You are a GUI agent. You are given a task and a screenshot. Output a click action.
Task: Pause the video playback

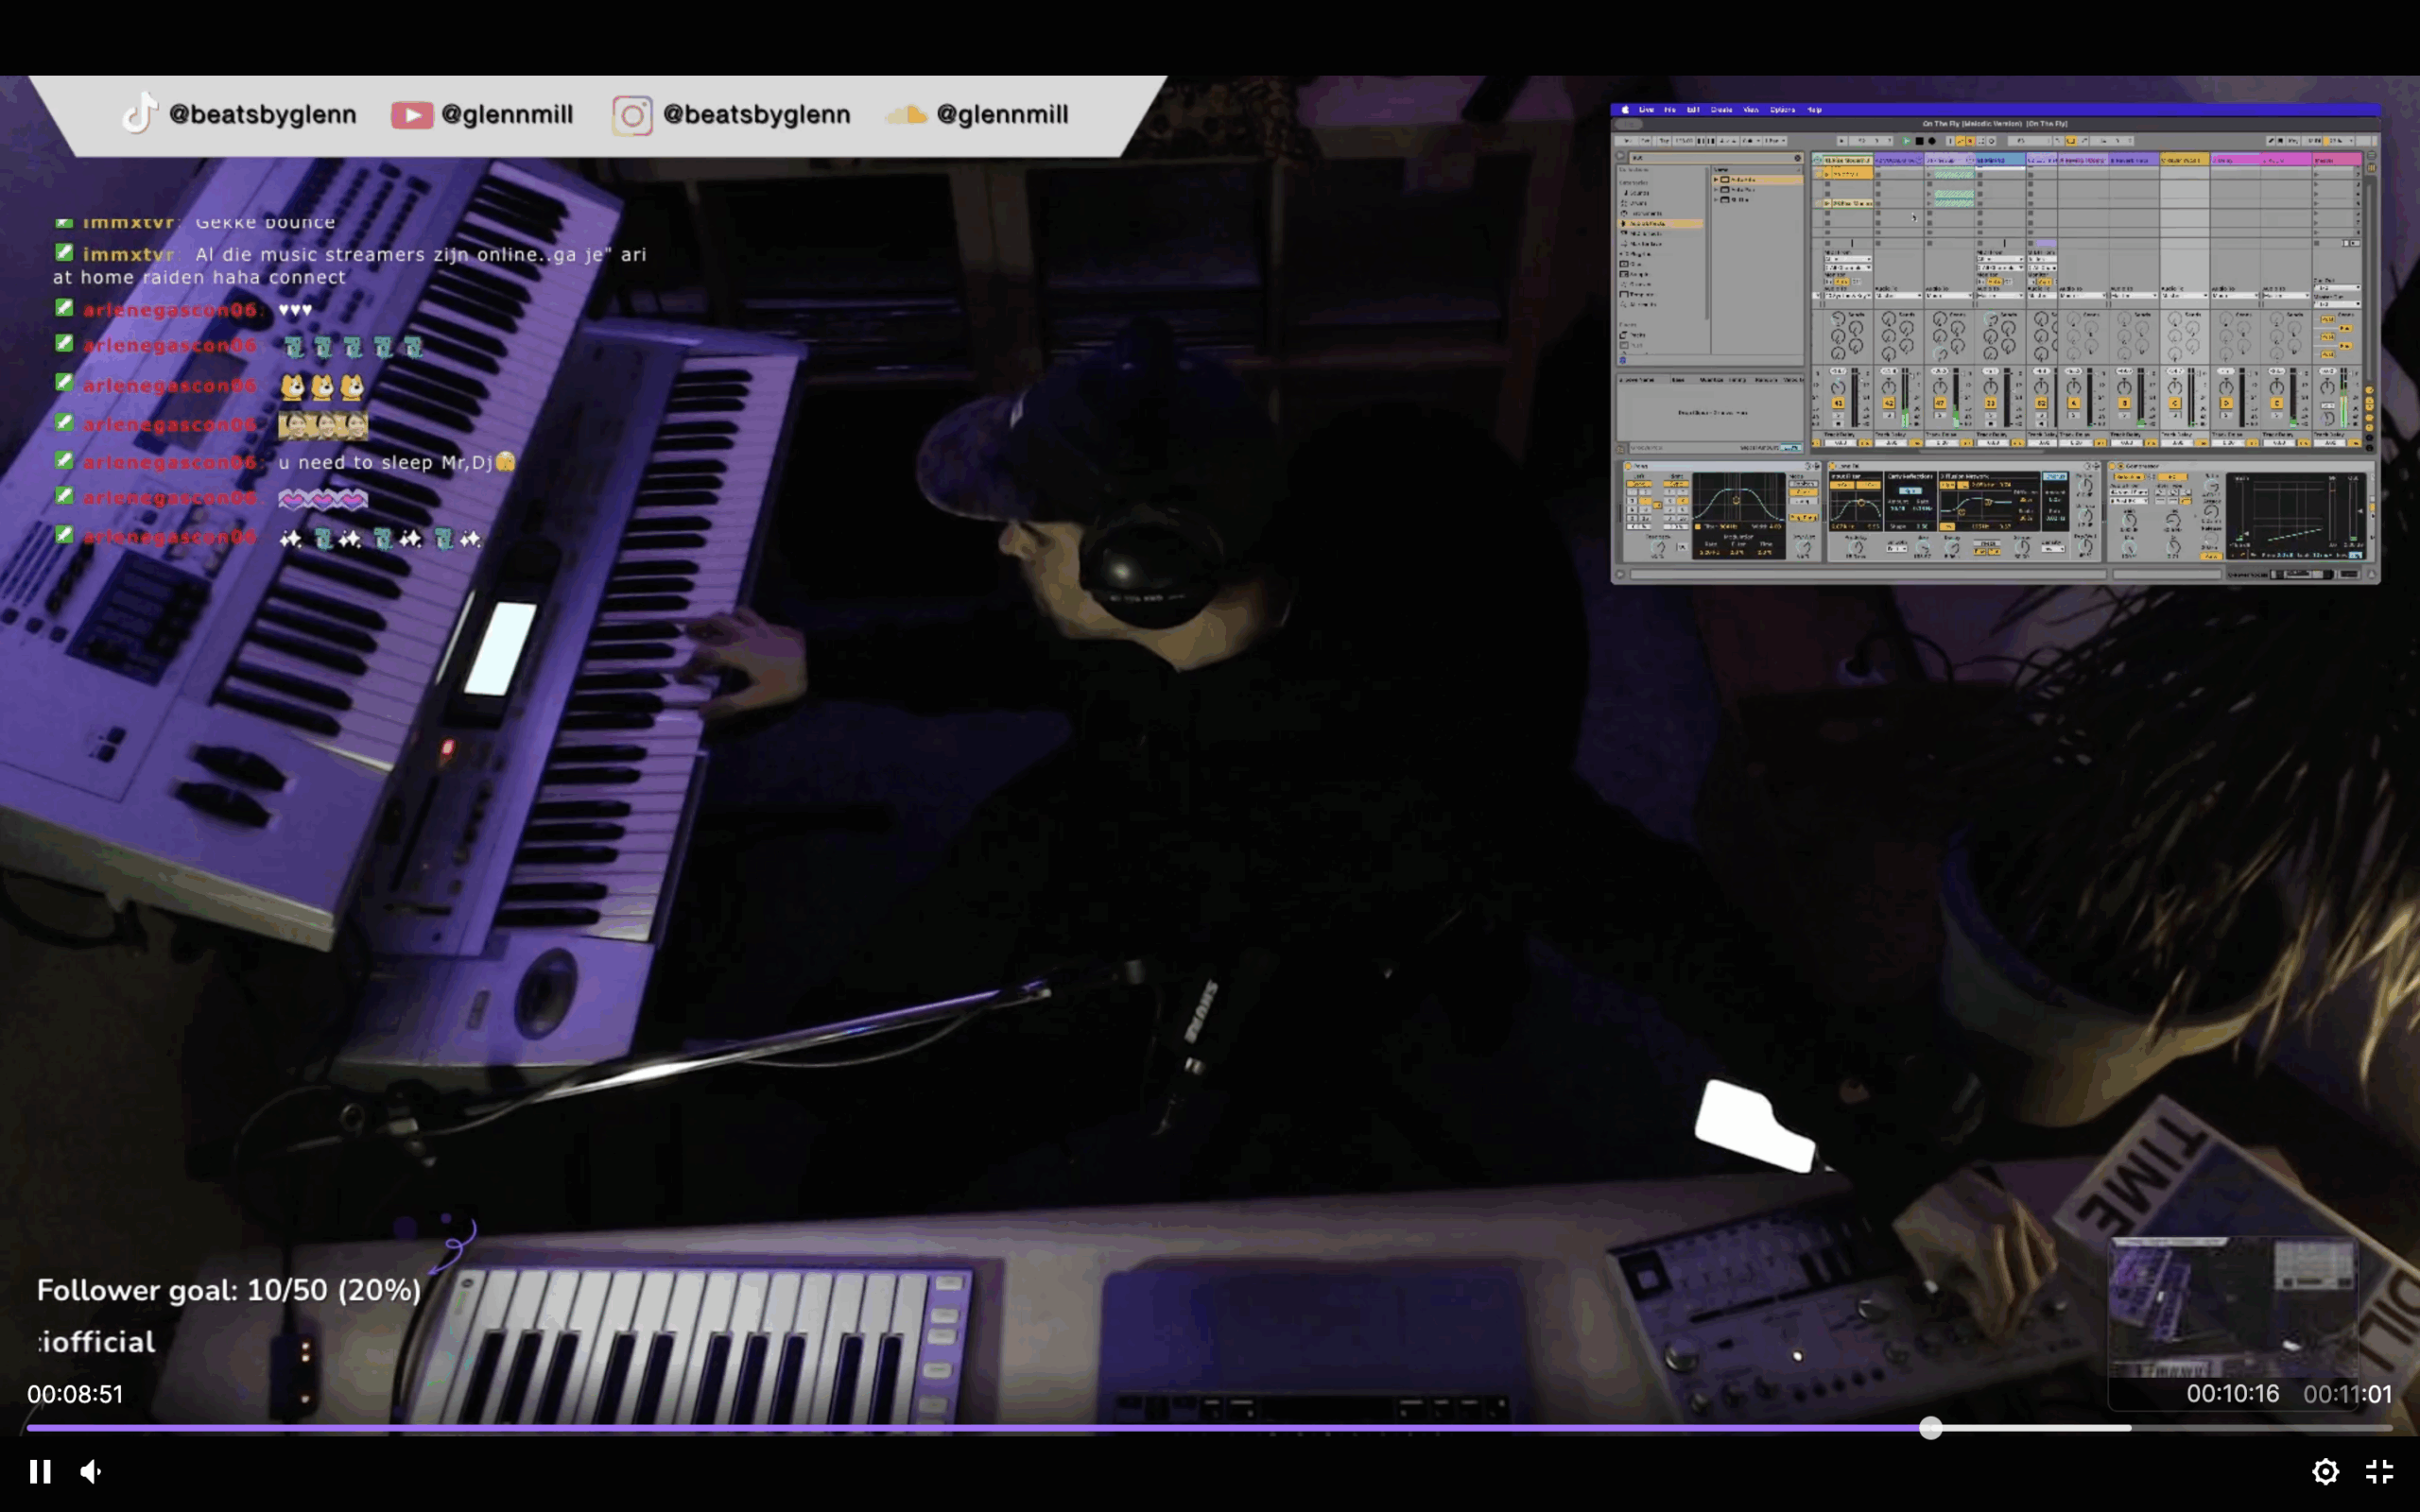40,1471
